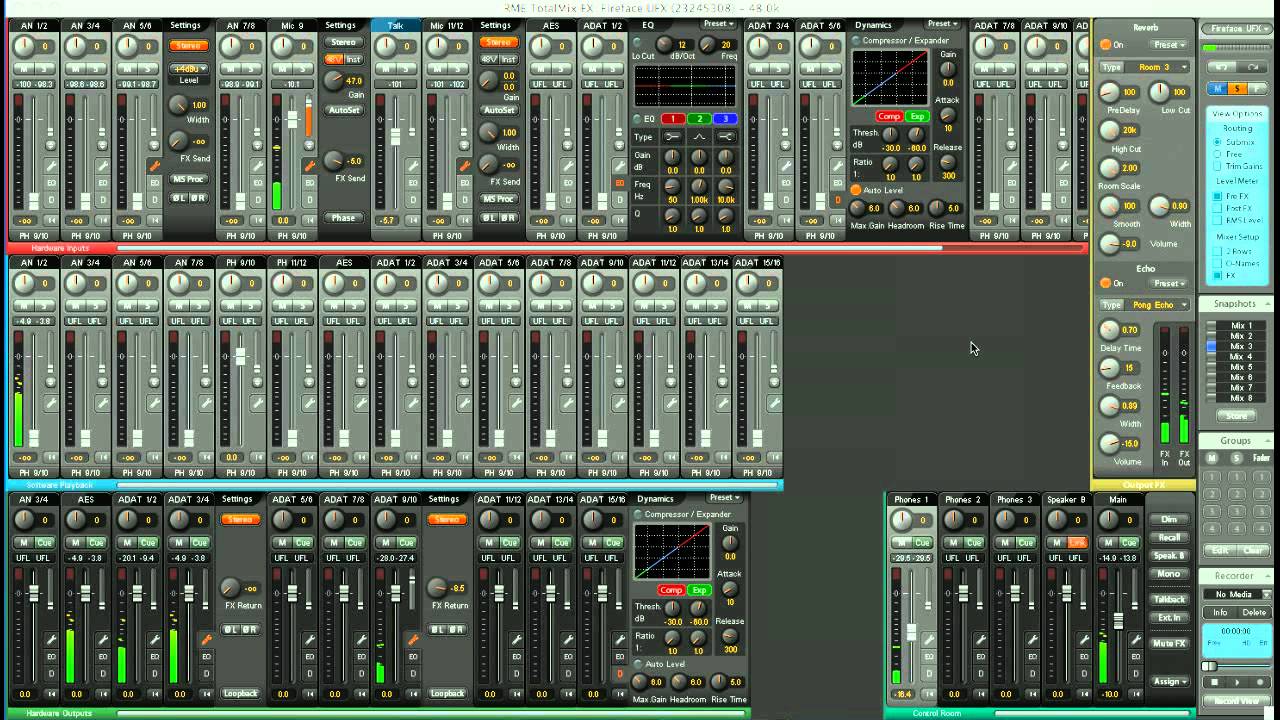Viewport: 1280px width, 720px height.
Task: Start recorder playback with the play button
Action: pyautogui.click(x=1237, y=682)
